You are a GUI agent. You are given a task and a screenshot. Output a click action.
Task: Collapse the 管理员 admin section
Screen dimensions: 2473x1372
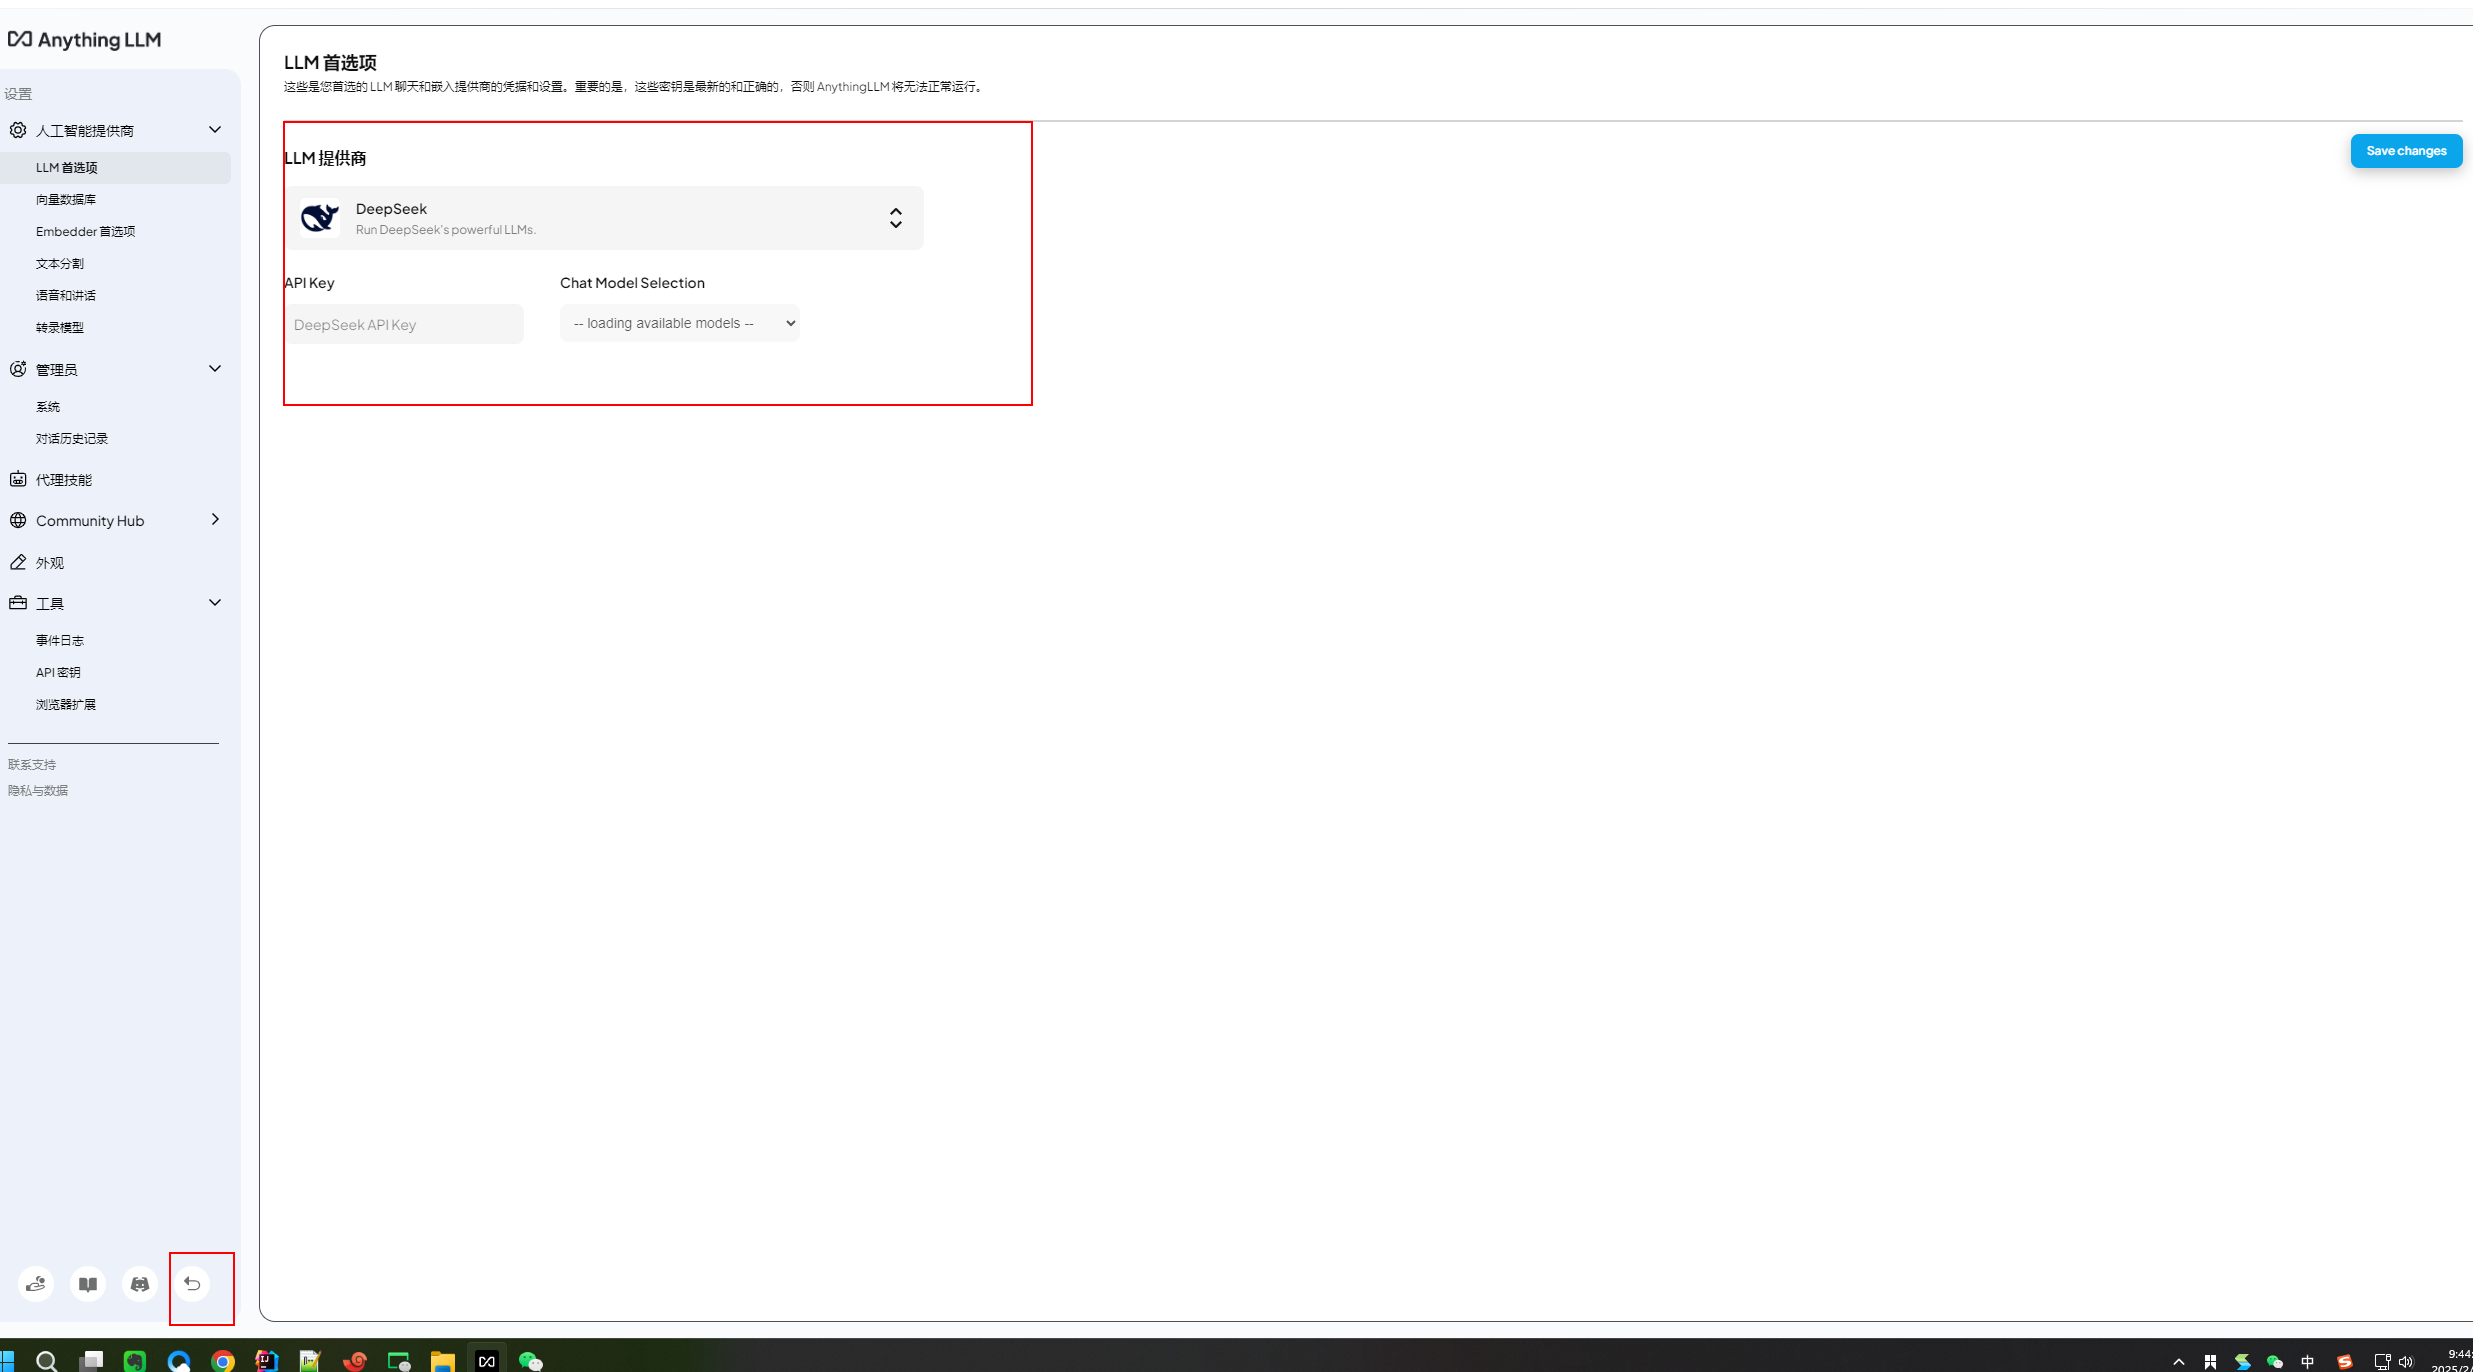214,369
